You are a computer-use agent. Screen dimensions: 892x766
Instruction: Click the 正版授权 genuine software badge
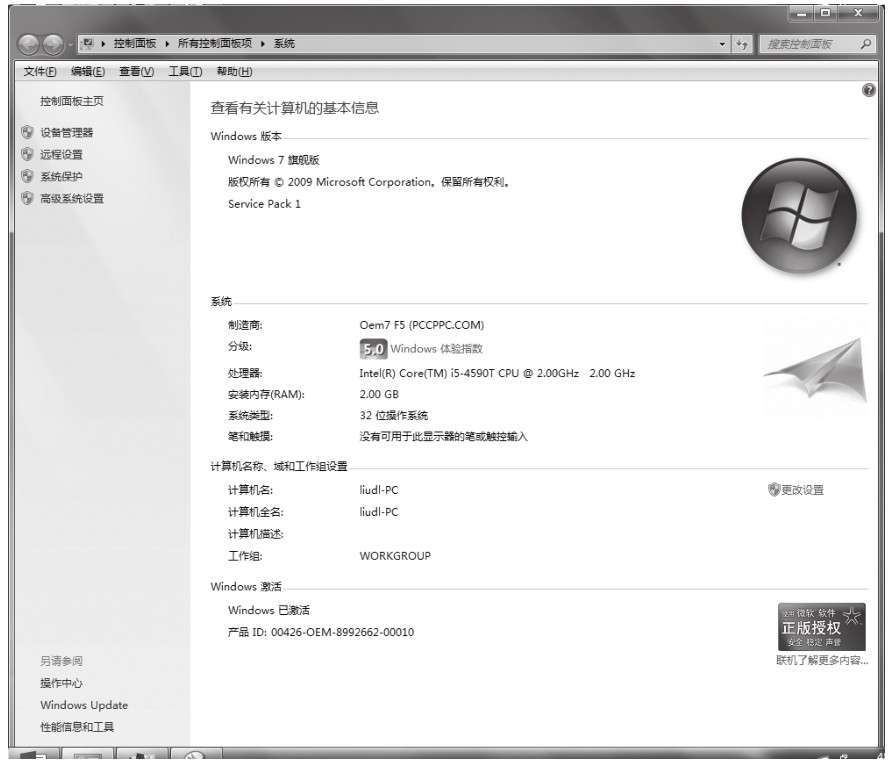click(x=821, y=627)
